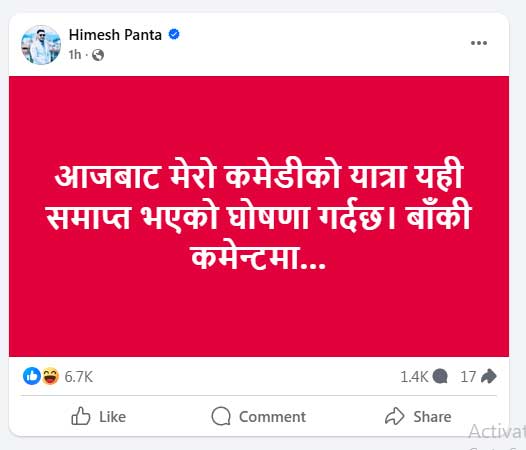The height and width of the screenshot is (450, 526).
Task: Open the three-dot post options menu
Action: point(479,43)
